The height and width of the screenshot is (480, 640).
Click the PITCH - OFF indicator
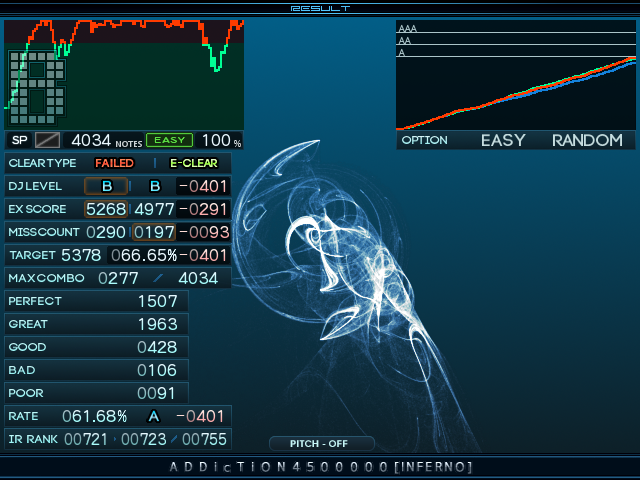(322, 444)
